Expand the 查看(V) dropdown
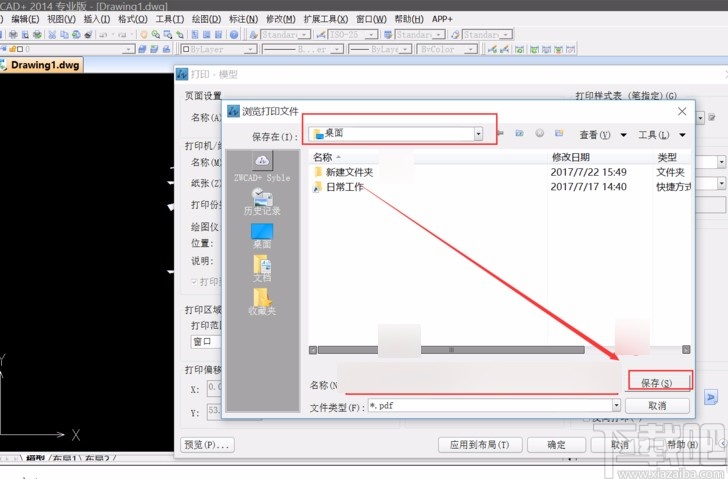Screen dimensions: 728x479 click(624, 135)
